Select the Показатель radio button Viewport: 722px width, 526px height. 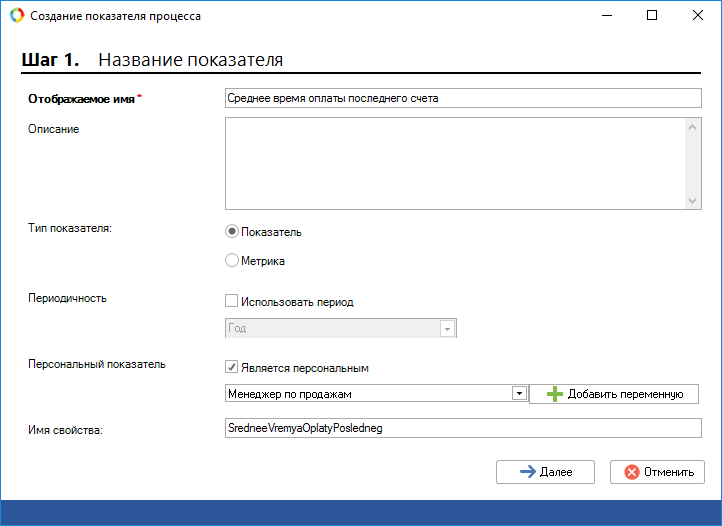(x=232, y=232)
